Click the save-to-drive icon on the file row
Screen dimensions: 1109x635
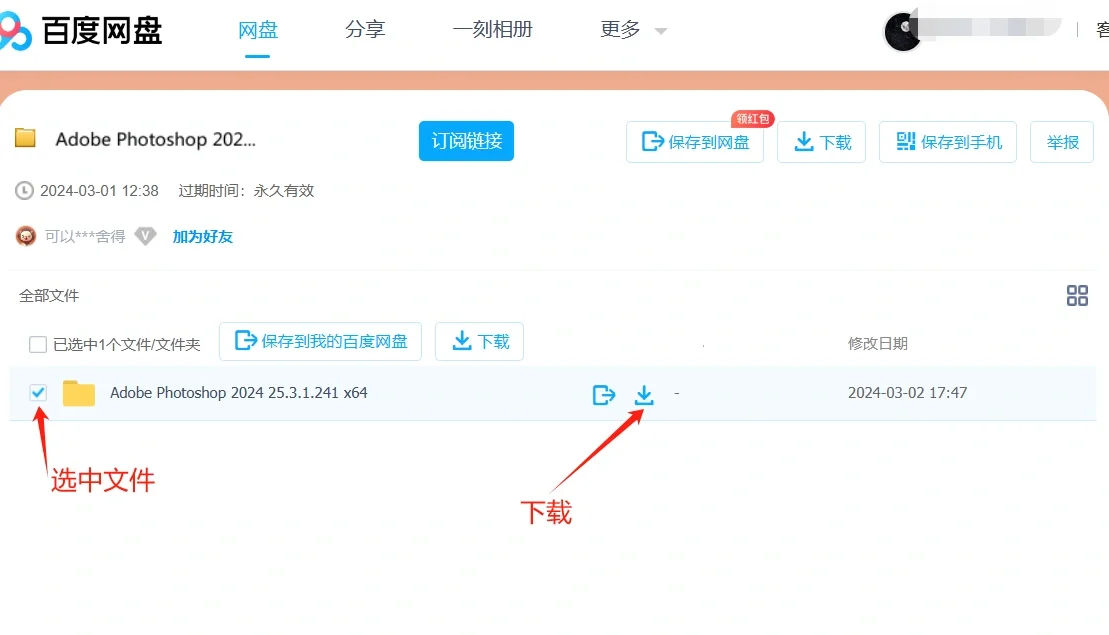coord(604,394)
